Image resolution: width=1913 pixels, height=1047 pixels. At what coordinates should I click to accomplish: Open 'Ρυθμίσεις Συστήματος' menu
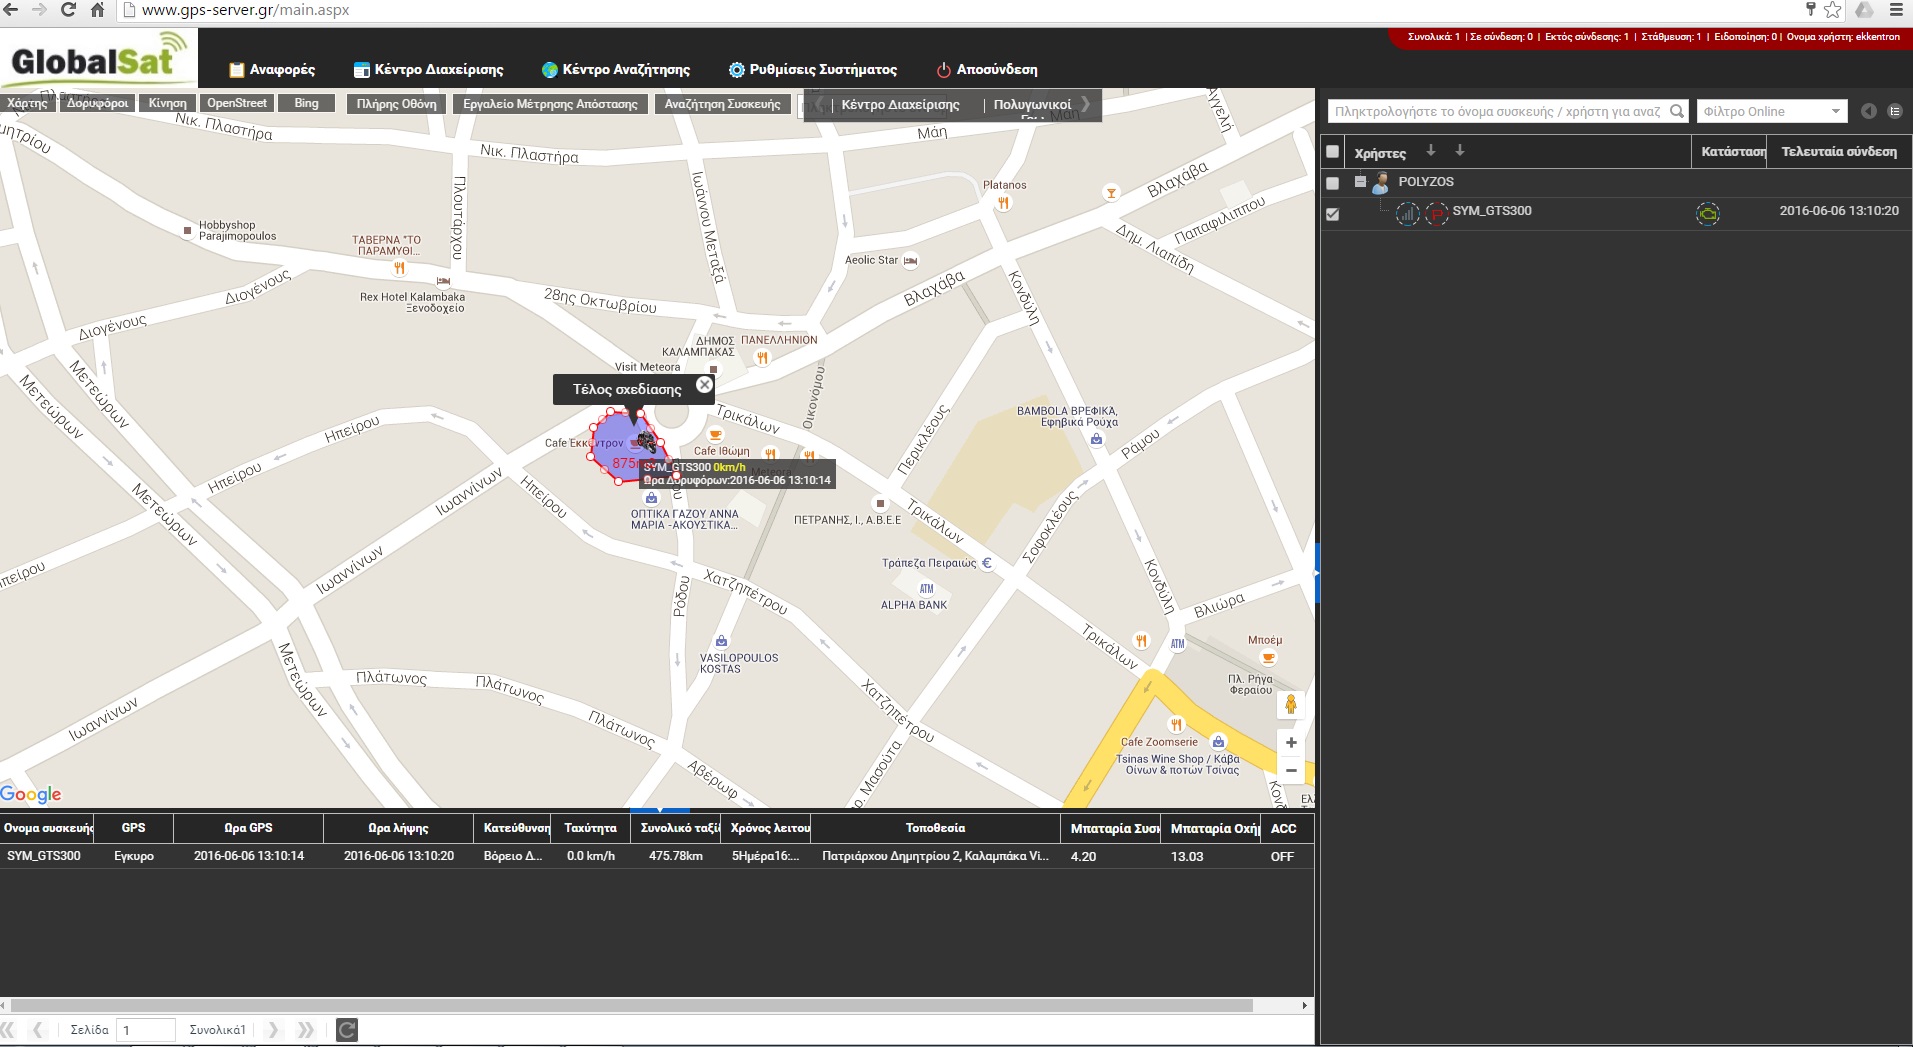click(812, 70)
